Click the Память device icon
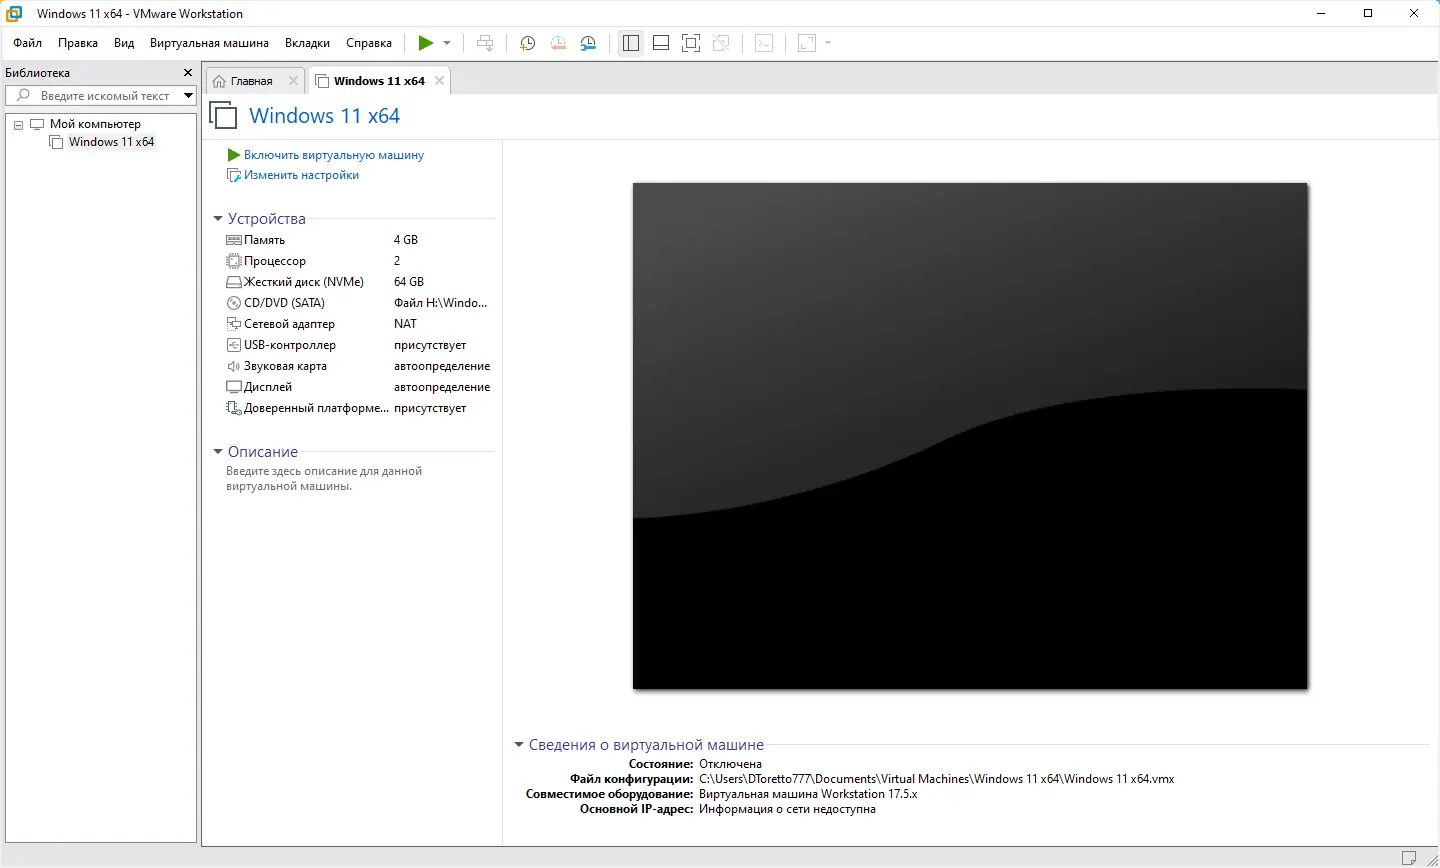1440x868 pixels. coord(234,240)
